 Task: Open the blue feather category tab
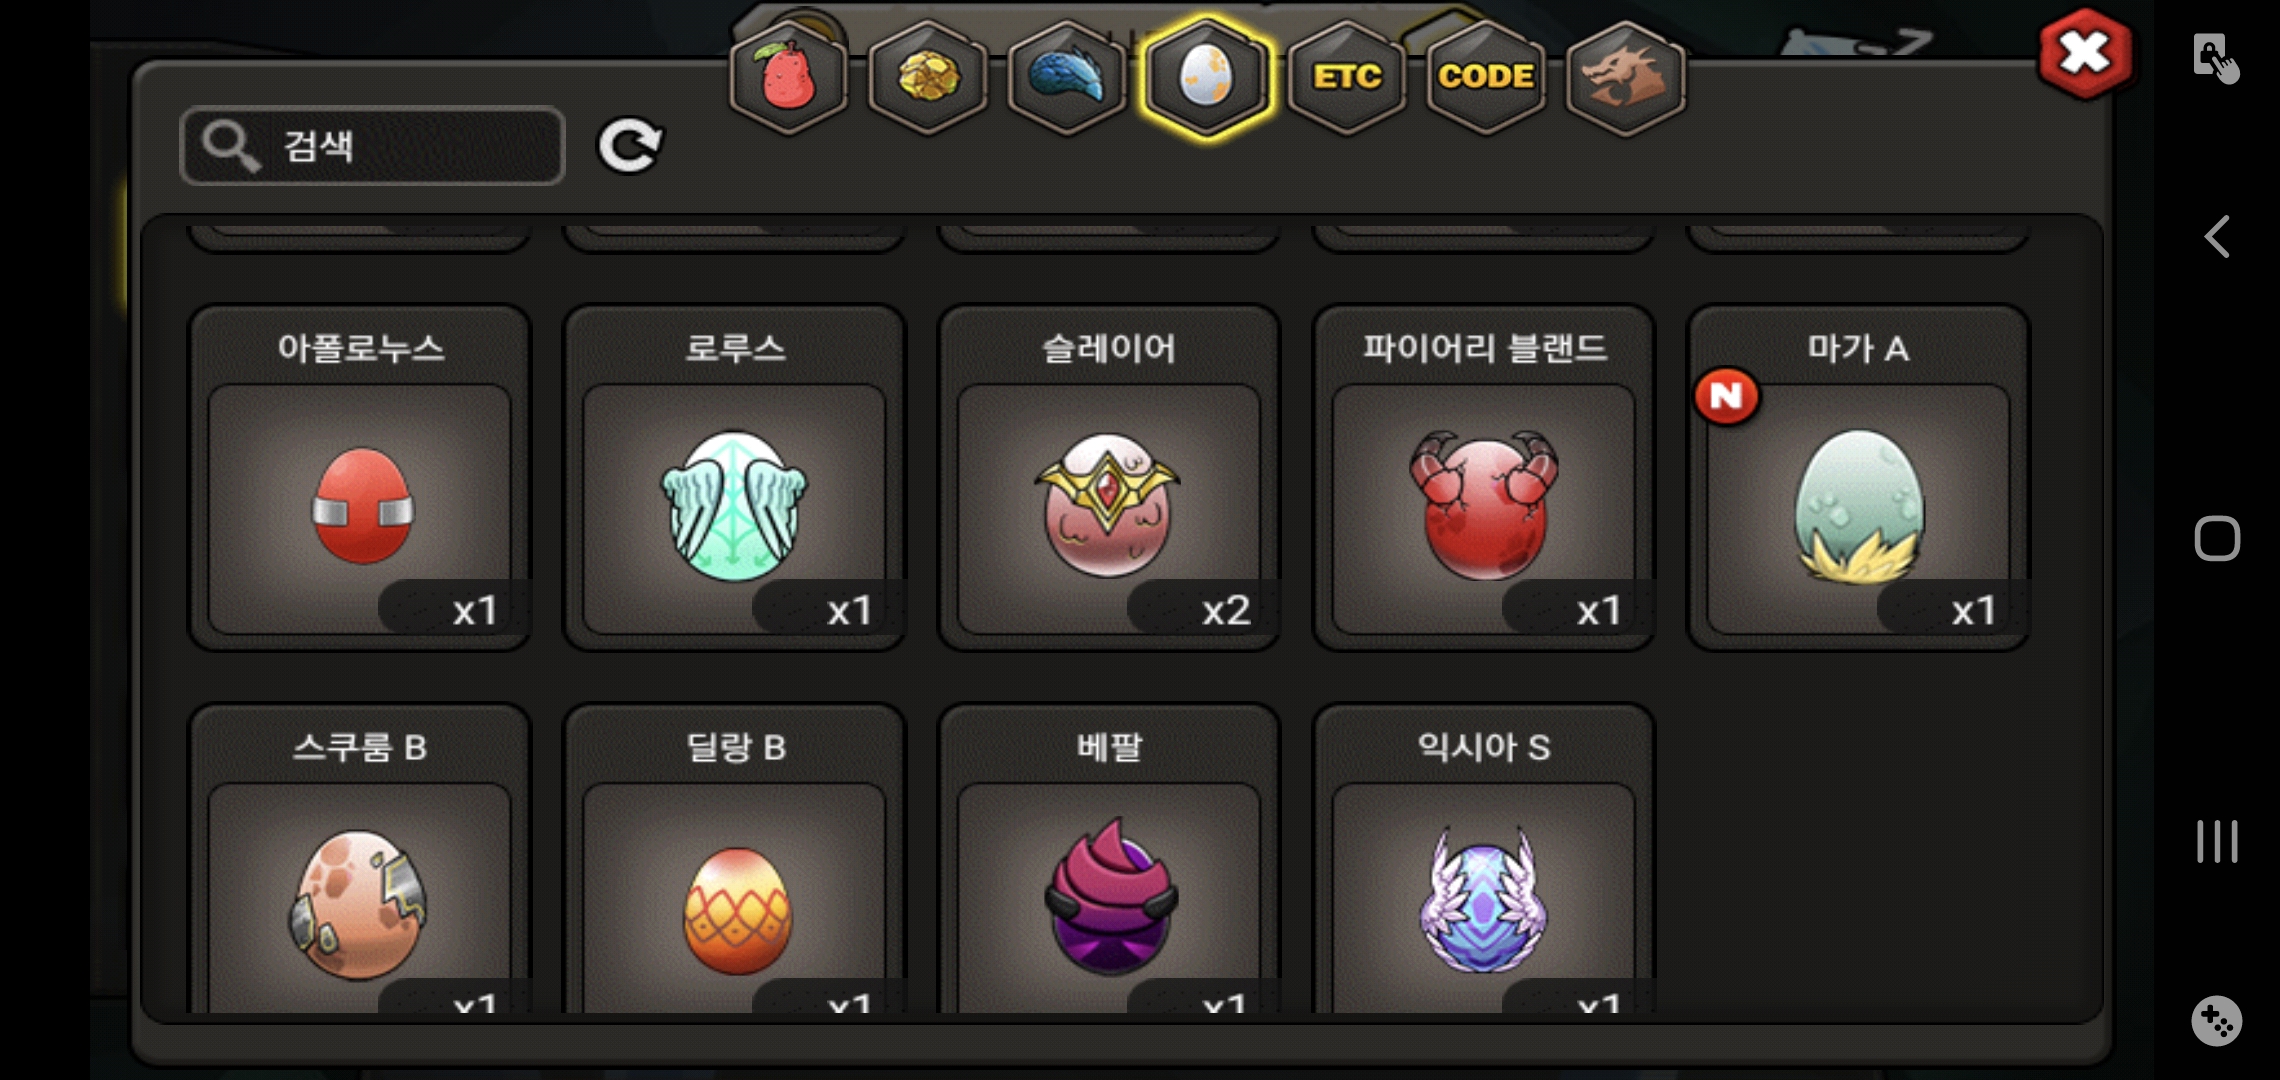pos(1067,78)
